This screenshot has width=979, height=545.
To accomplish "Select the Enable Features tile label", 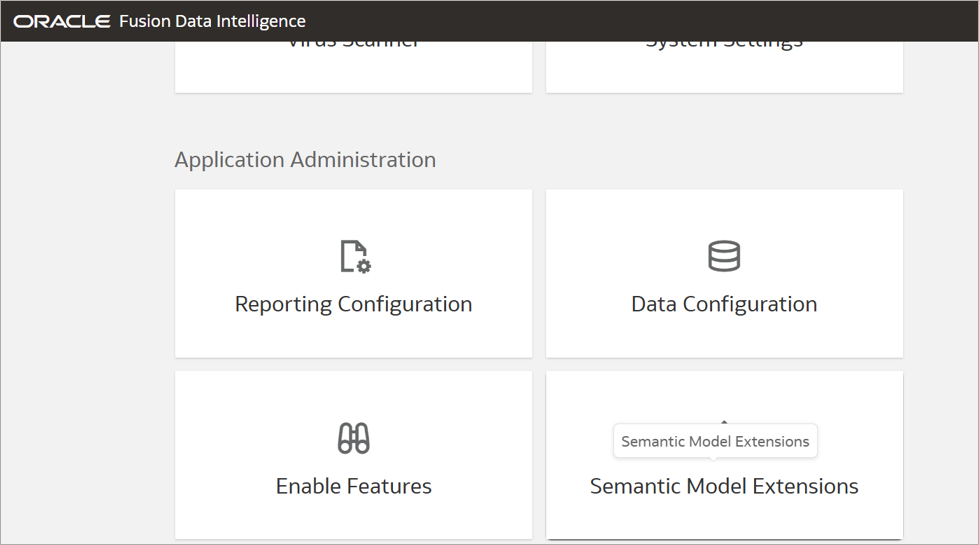I will click(x=354, y=486).
